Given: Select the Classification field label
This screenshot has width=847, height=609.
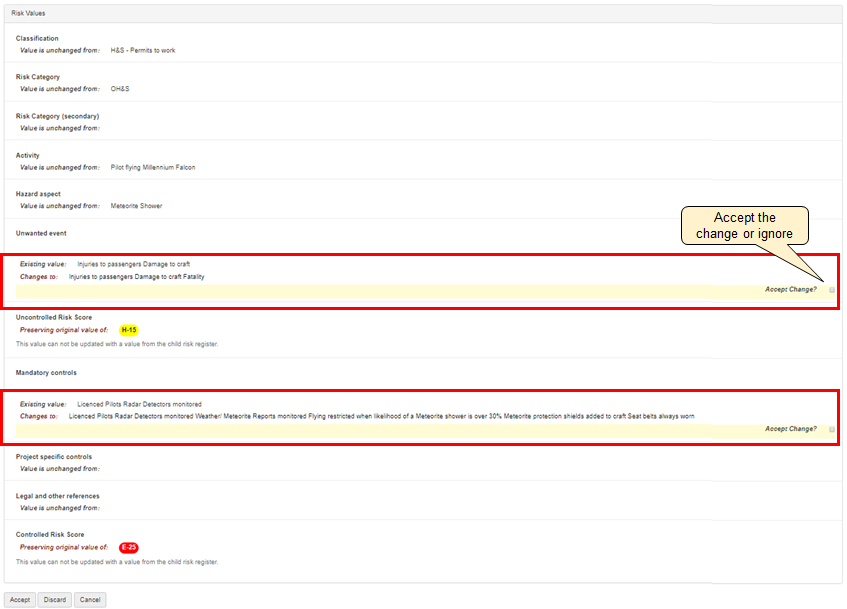Looking at the screenshot, I should click(x=37, y=39).
